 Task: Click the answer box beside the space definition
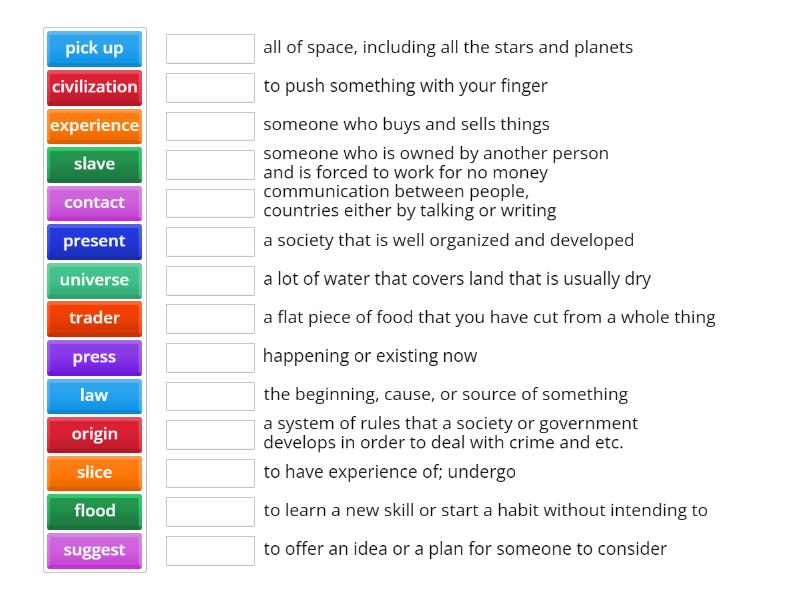coord(210,47)
